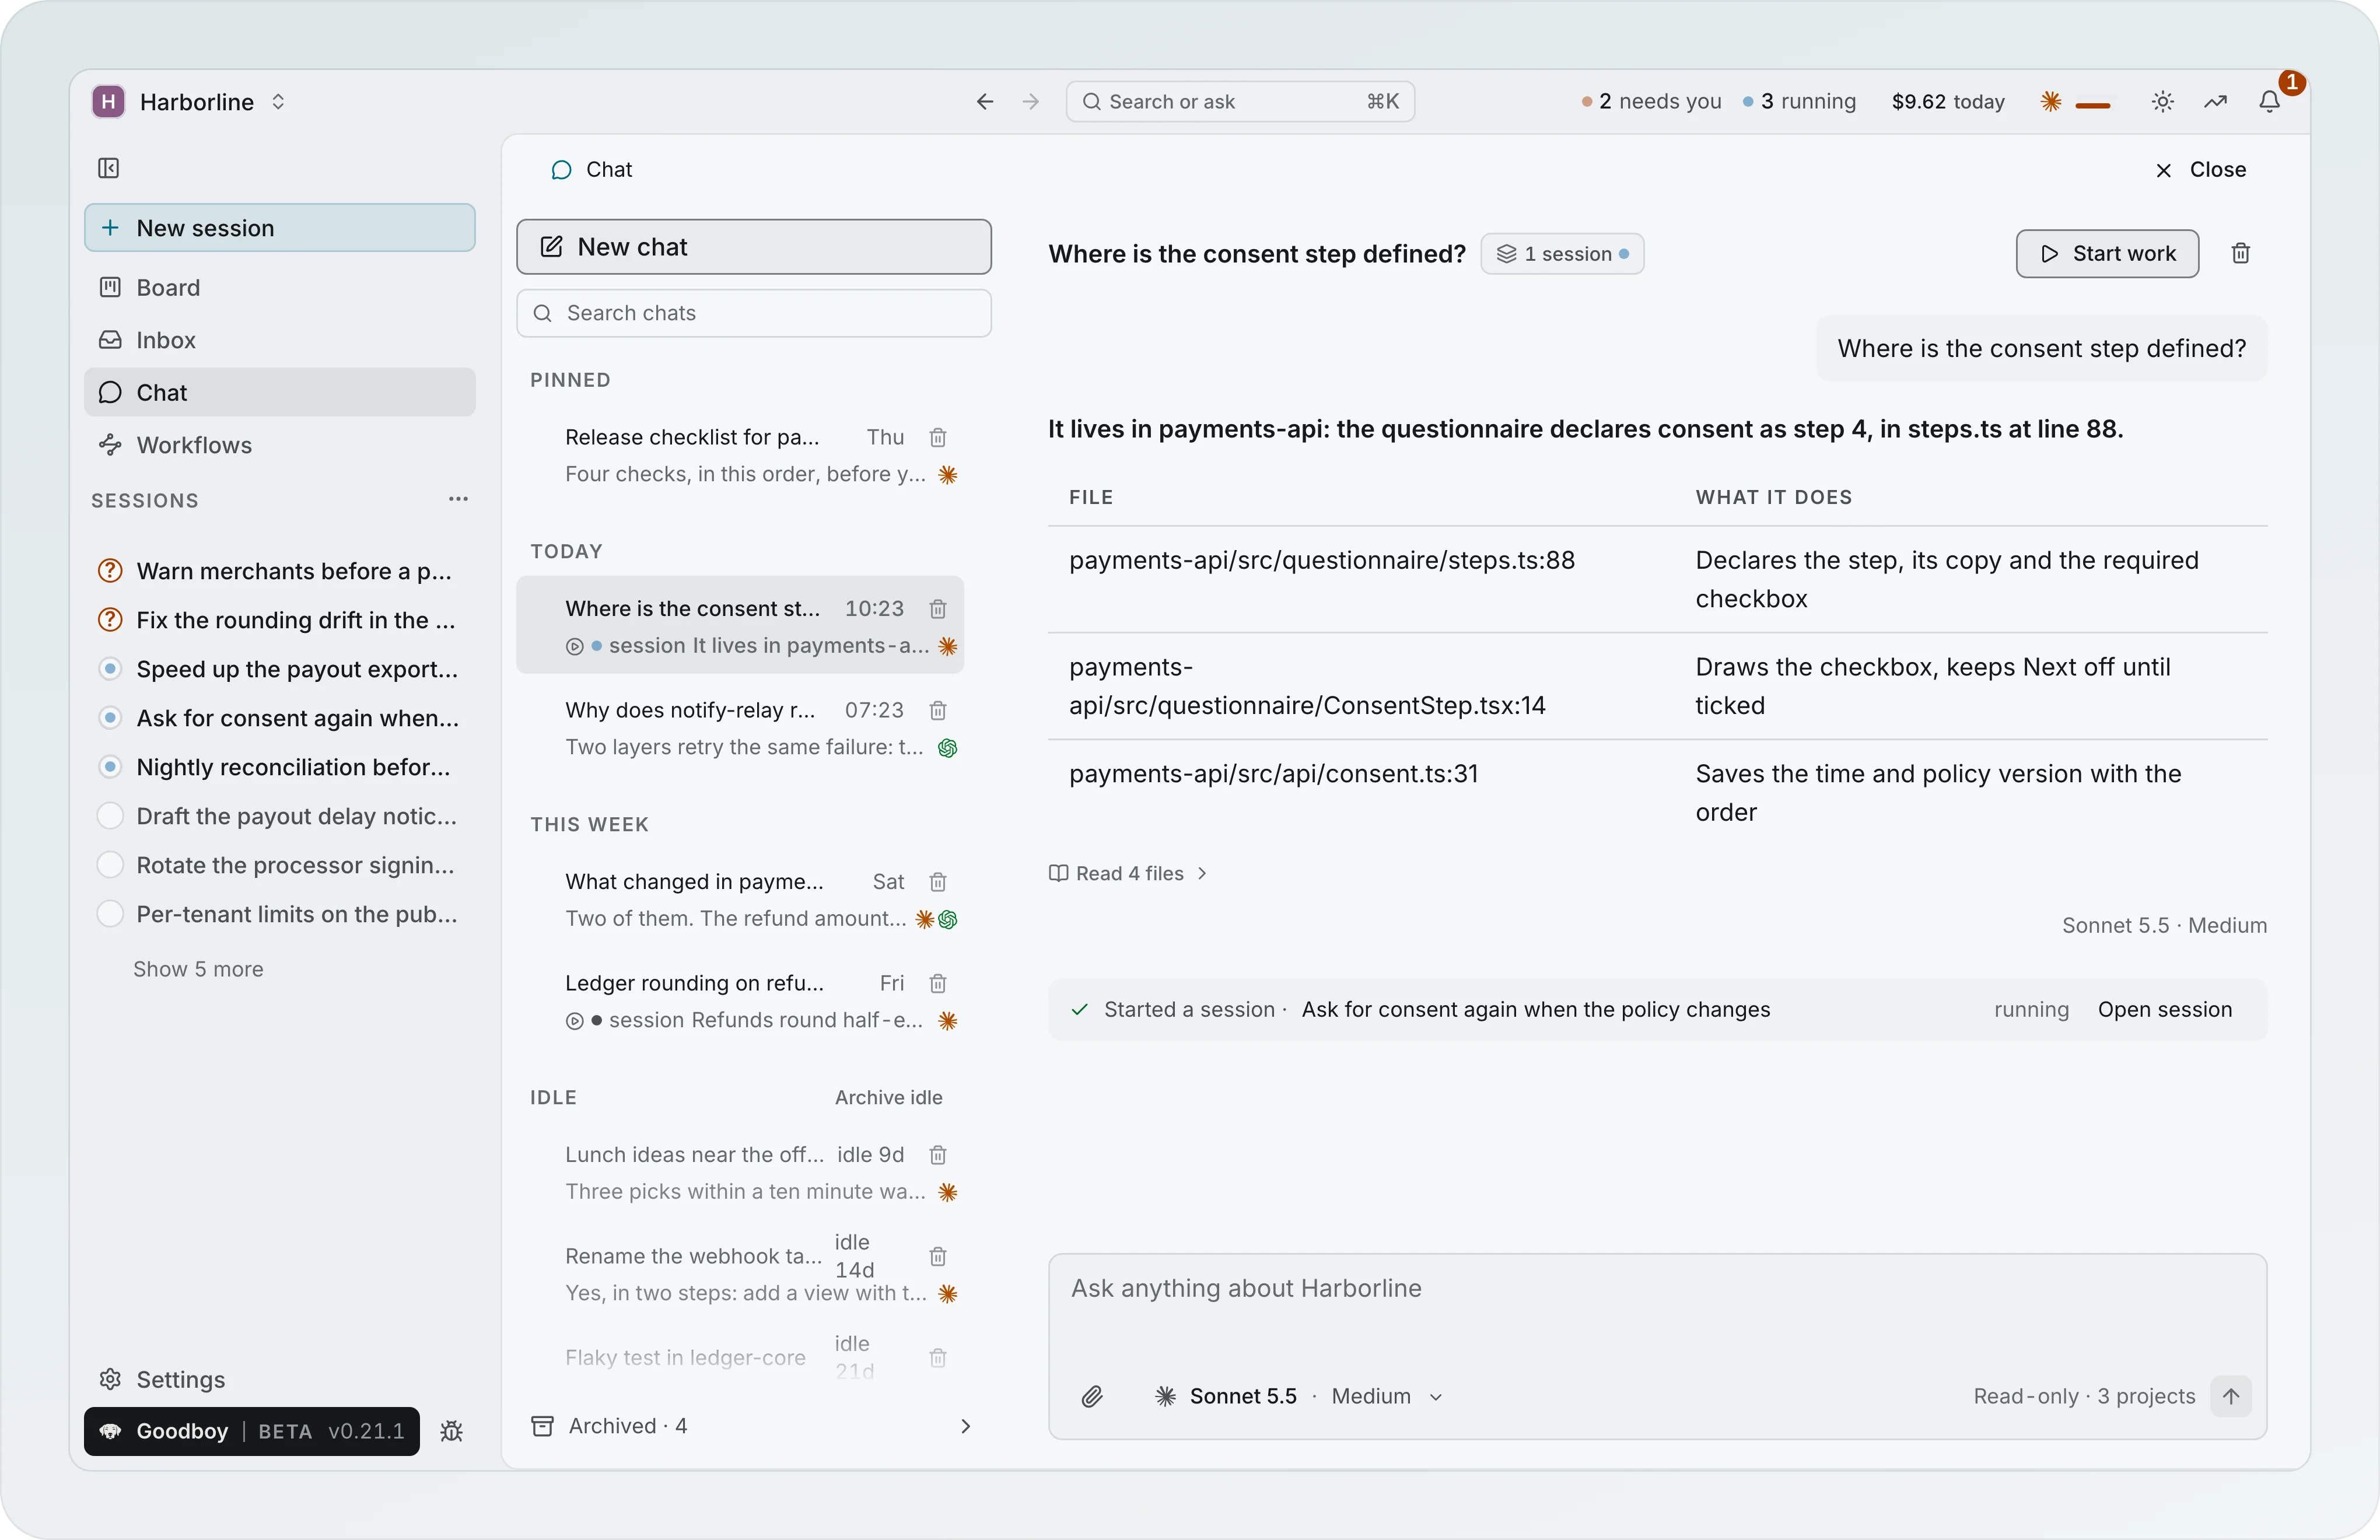
Task: Open the 1 session badge
Action: (x=1562, y=254)
